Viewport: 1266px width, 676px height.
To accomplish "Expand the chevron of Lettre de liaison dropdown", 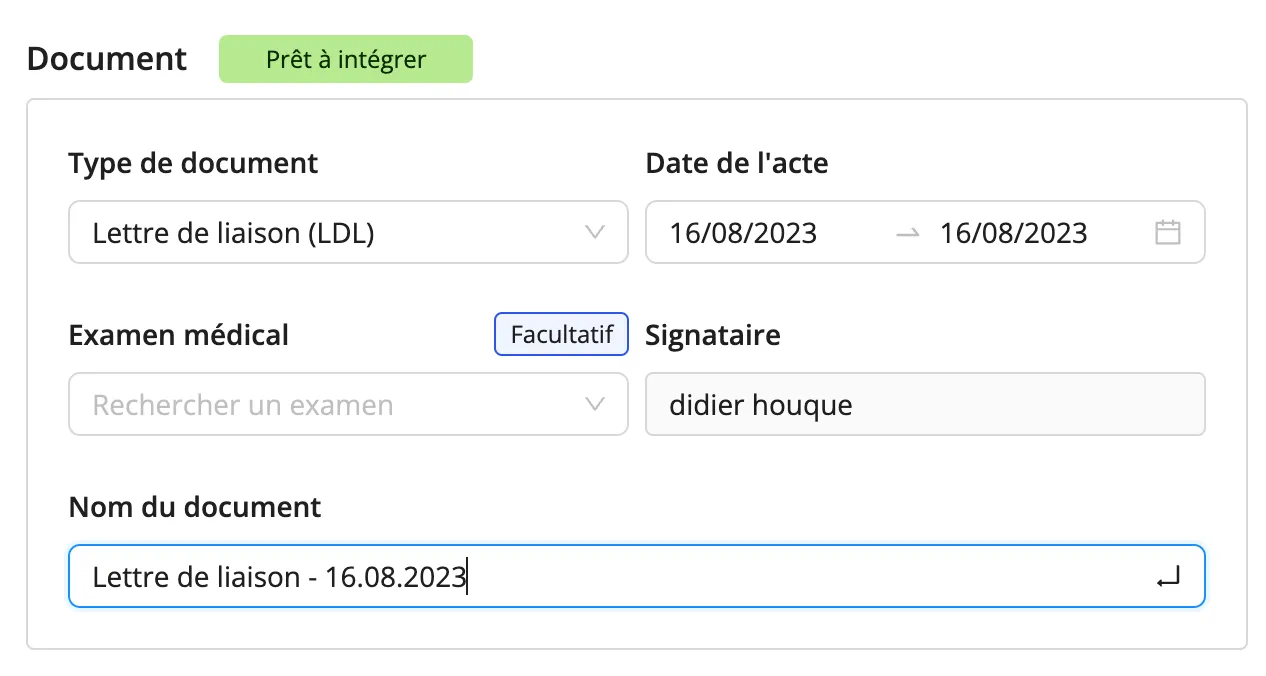I will point(594,233).
